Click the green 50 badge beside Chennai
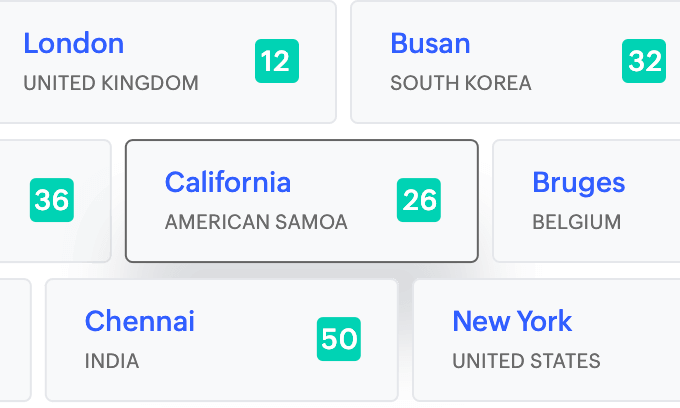 (339, 339)
